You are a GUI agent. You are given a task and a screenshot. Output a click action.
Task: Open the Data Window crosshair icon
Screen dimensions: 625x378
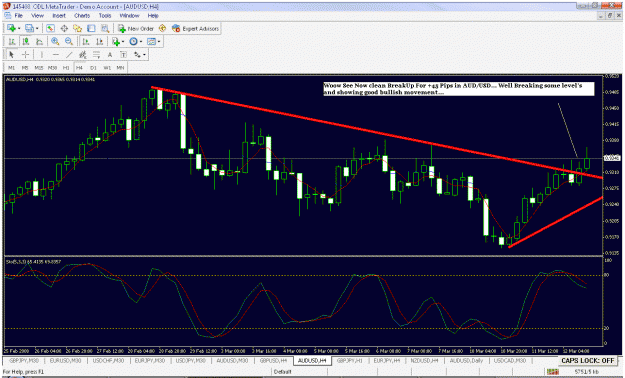(64, 28)
